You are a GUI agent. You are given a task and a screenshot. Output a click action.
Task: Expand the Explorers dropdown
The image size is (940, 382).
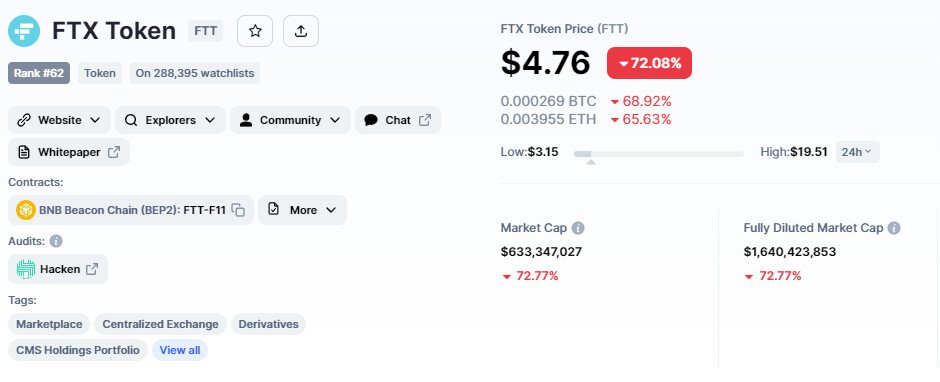(x=170, y=120)
